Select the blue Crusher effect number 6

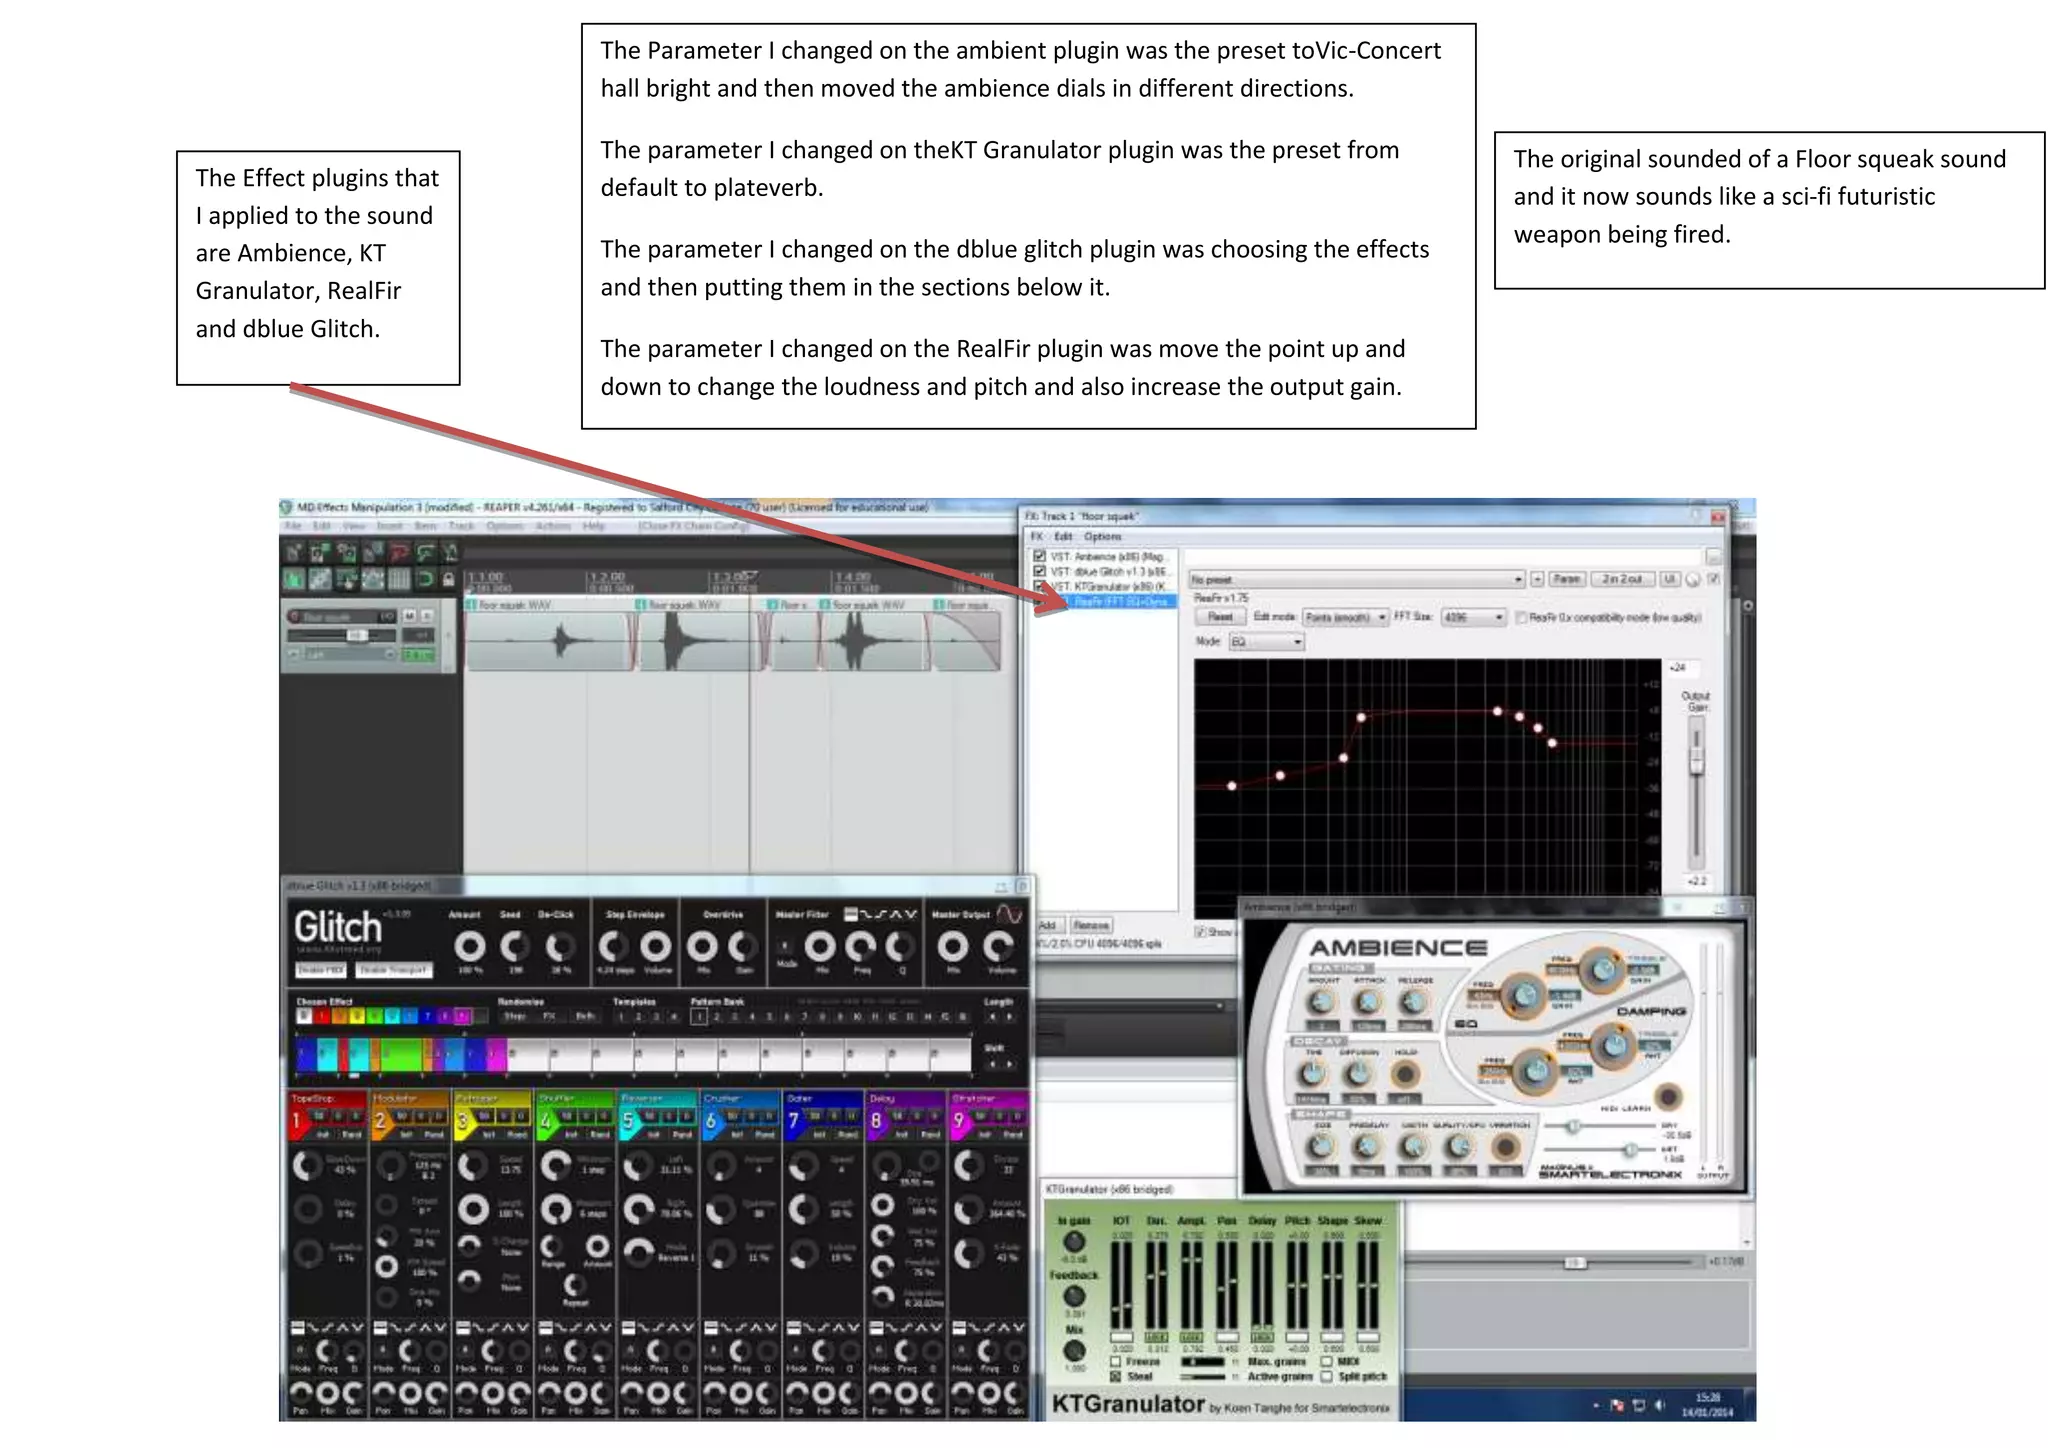coord(711,1122)
